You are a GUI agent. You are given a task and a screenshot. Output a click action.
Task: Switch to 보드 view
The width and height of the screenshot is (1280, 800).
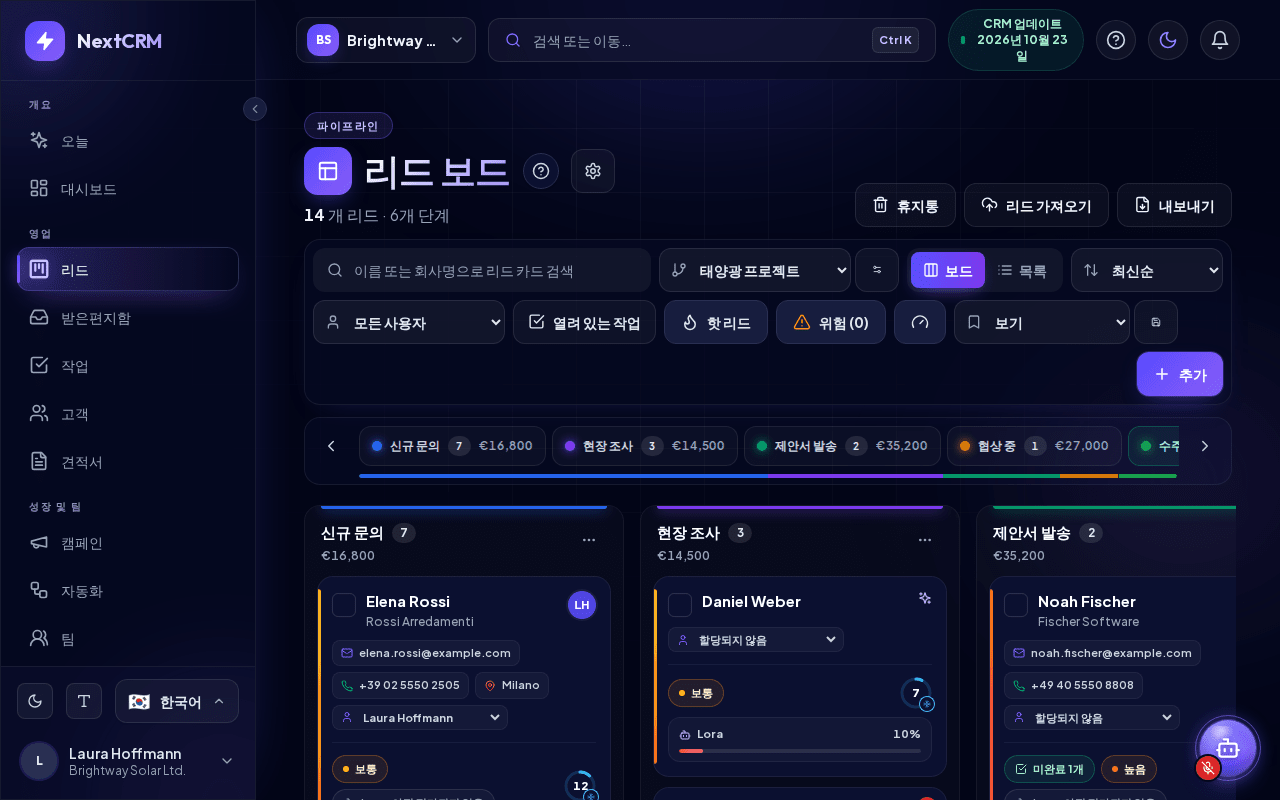coord(948,270)
